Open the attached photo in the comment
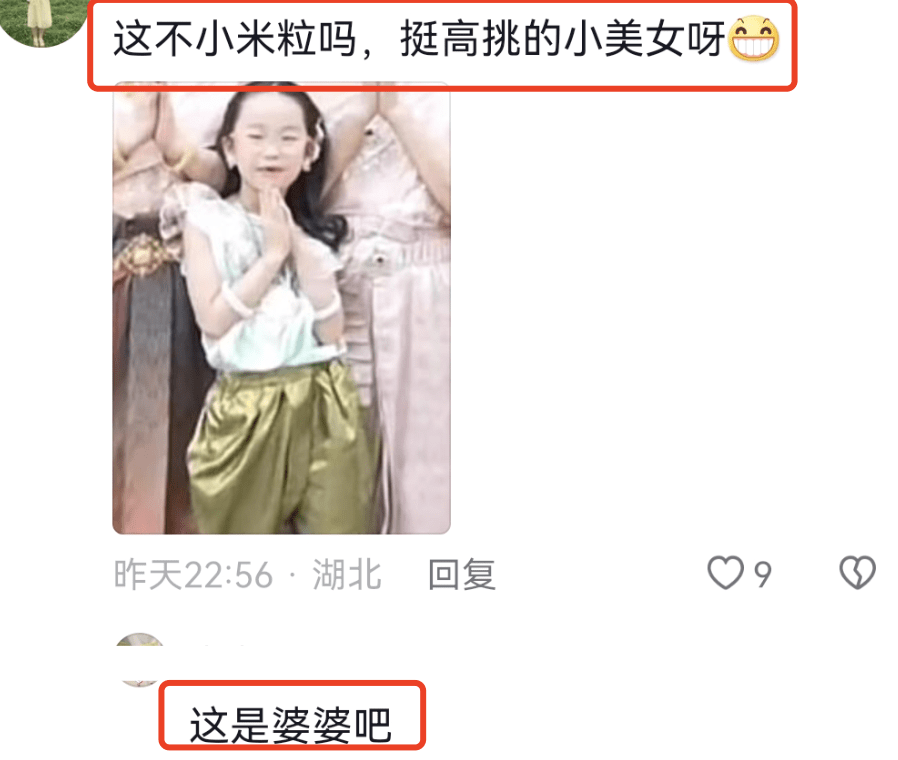The height and width of the screenshot is (760, 898). (x=281, y=308)
